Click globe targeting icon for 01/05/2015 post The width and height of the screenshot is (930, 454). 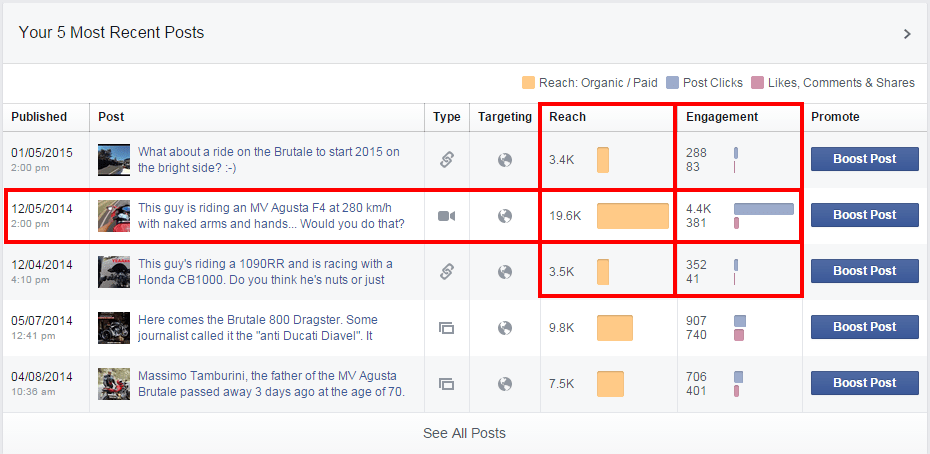[x=505, y=160]
